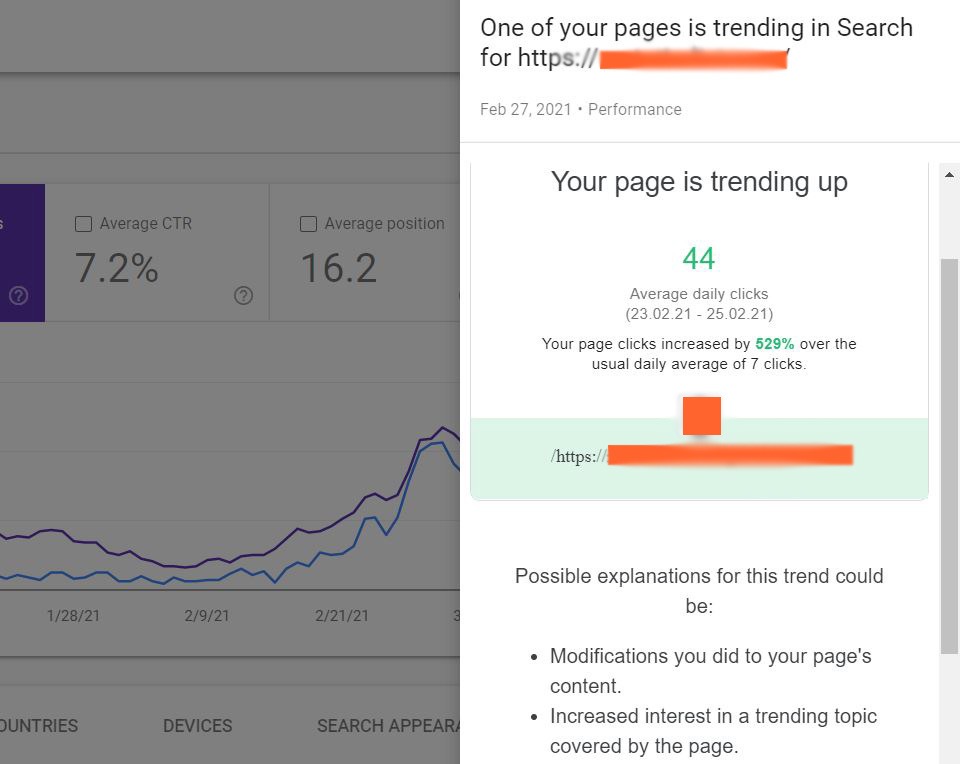
Task: Click the green 529% increase value
Action: (x=775, y=343)
